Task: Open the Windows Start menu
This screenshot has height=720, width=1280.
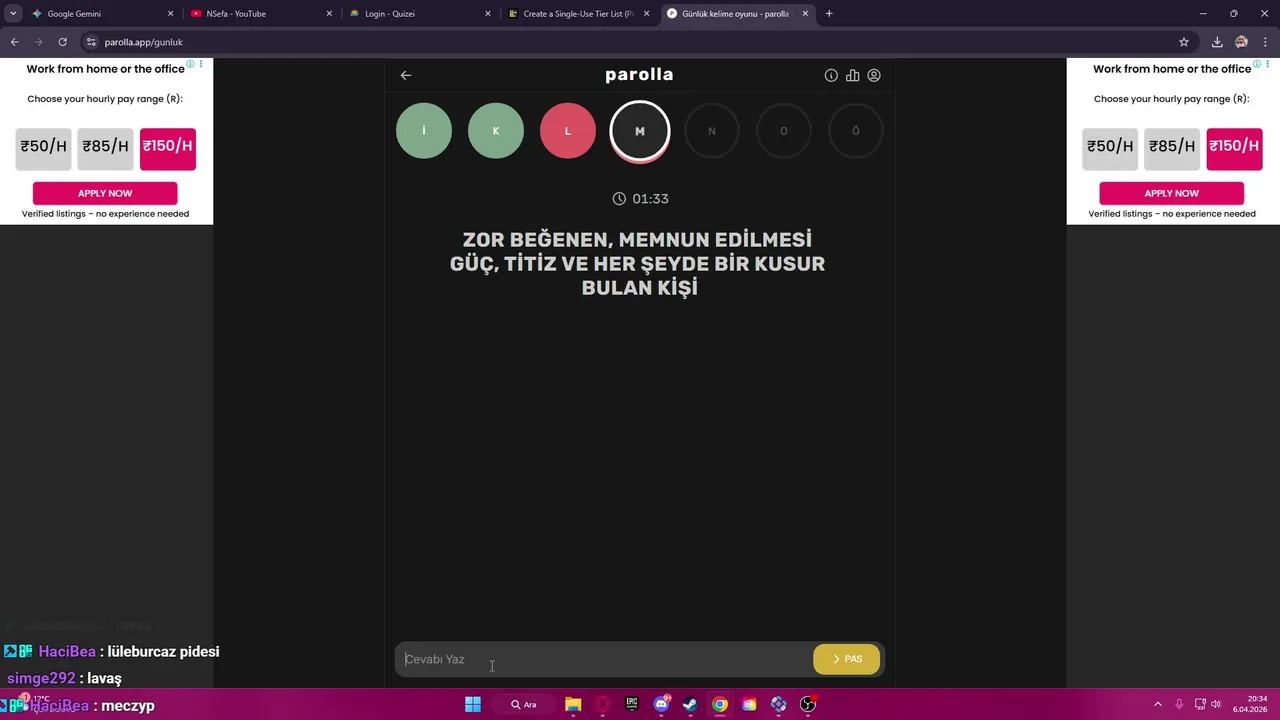Action: (x=473, y=704)
